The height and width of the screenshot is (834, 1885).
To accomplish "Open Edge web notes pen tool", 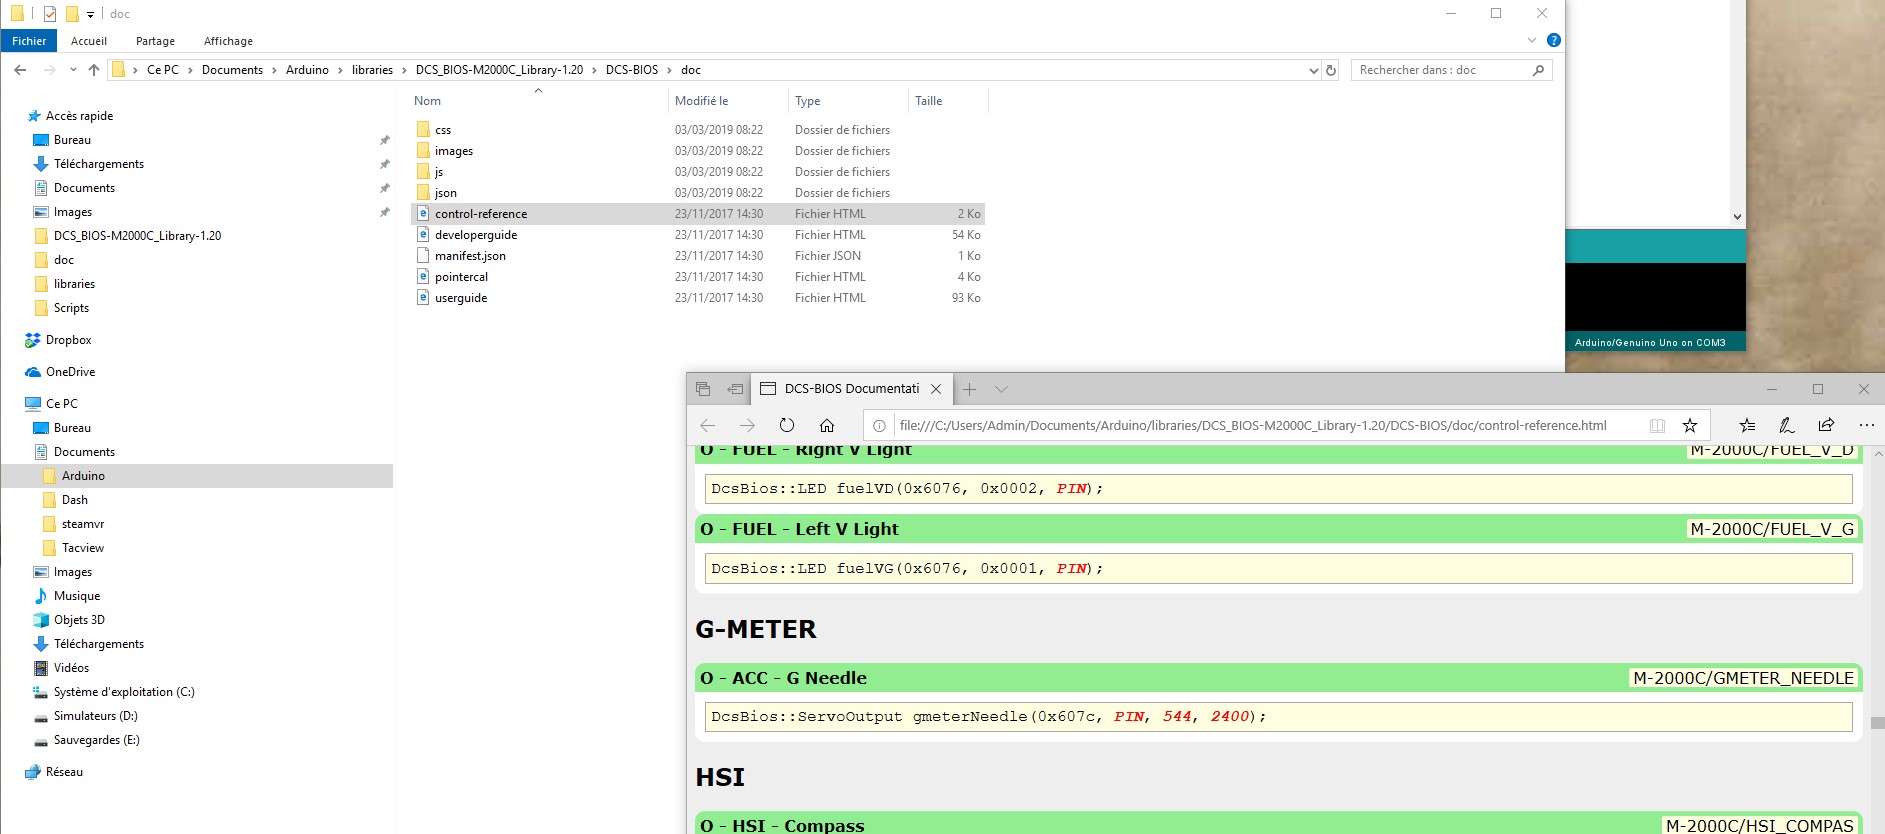I will click(1787, 425).
